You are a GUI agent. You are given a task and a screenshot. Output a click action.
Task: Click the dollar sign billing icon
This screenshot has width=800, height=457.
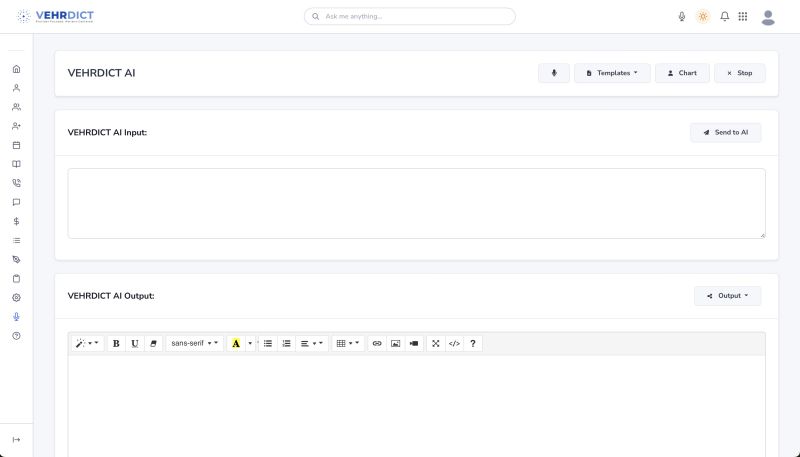coord(16,221)
